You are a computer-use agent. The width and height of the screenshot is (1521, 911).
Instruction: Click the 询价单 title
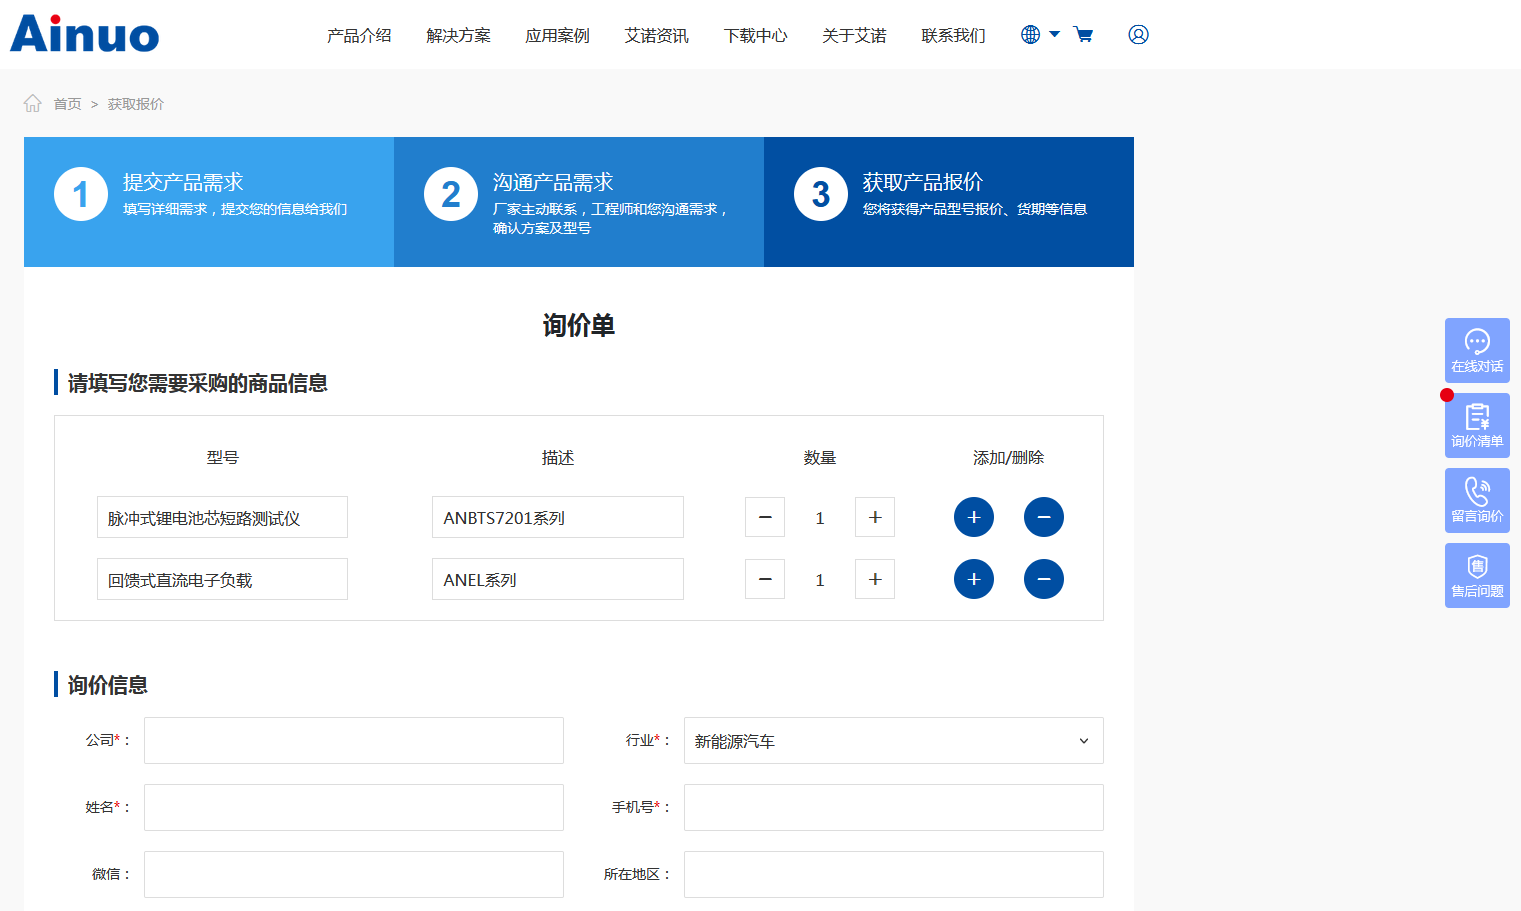[579, 325]
